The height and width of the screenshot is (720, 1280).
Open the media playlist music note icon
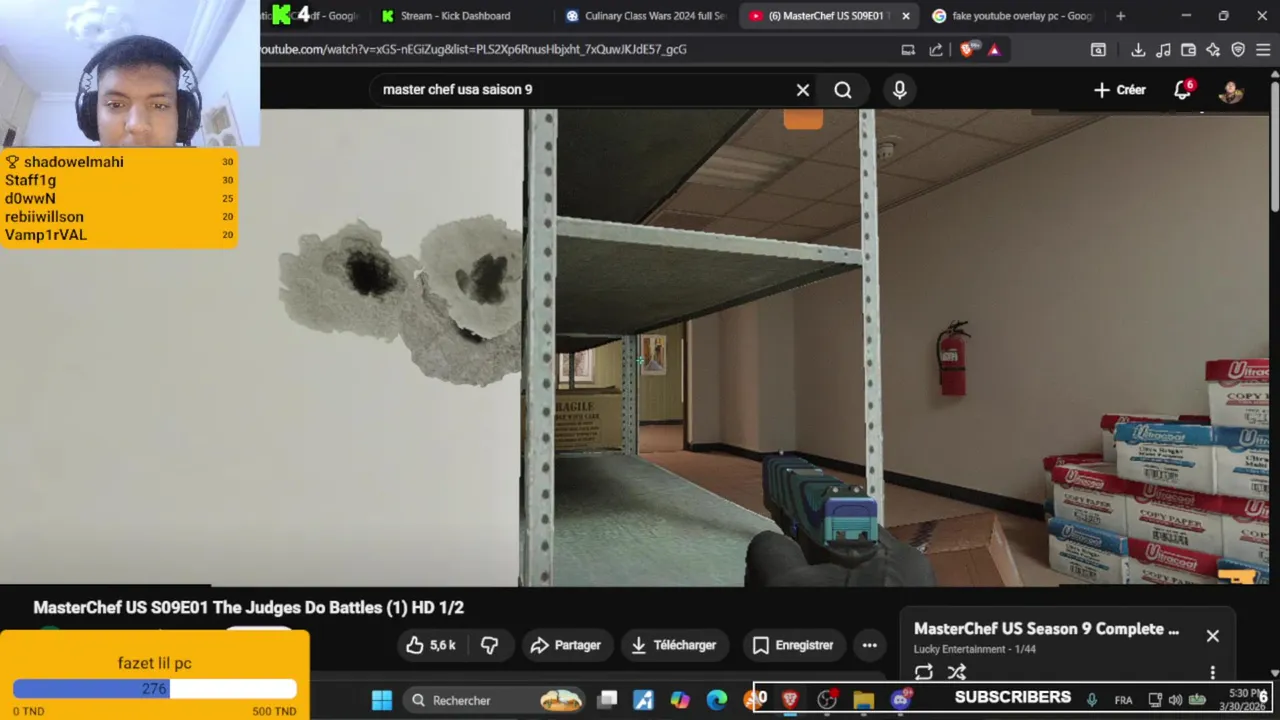click(x=1163, y=50)
